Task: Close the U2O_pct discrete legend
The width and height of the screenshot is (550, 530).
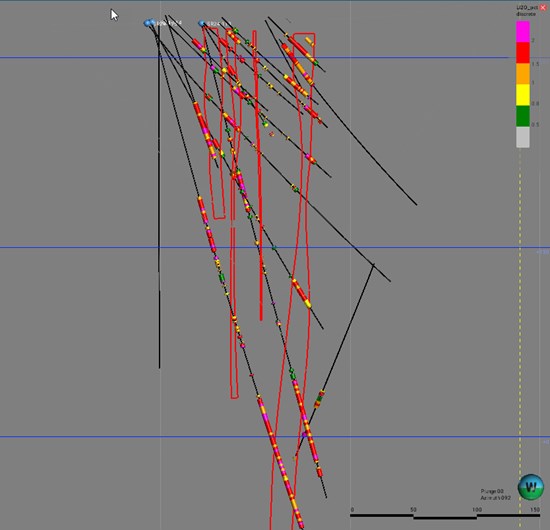Action: click(543, 8)
